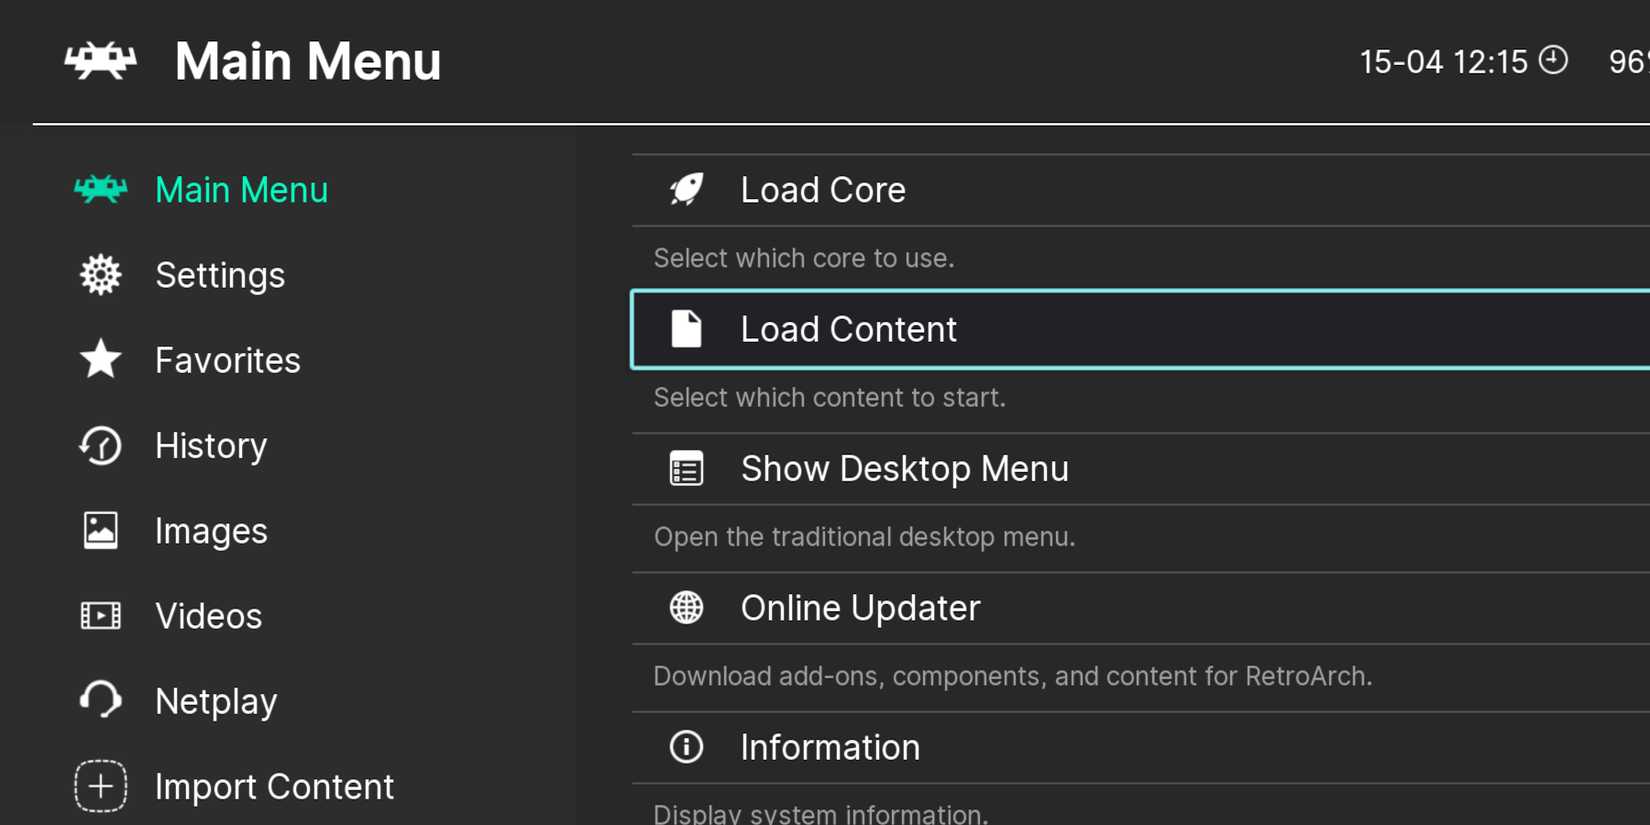This screenshot has width=1650, height=825.
Task: Go to Favorites in the sidebar
Action: pos(227,360)
